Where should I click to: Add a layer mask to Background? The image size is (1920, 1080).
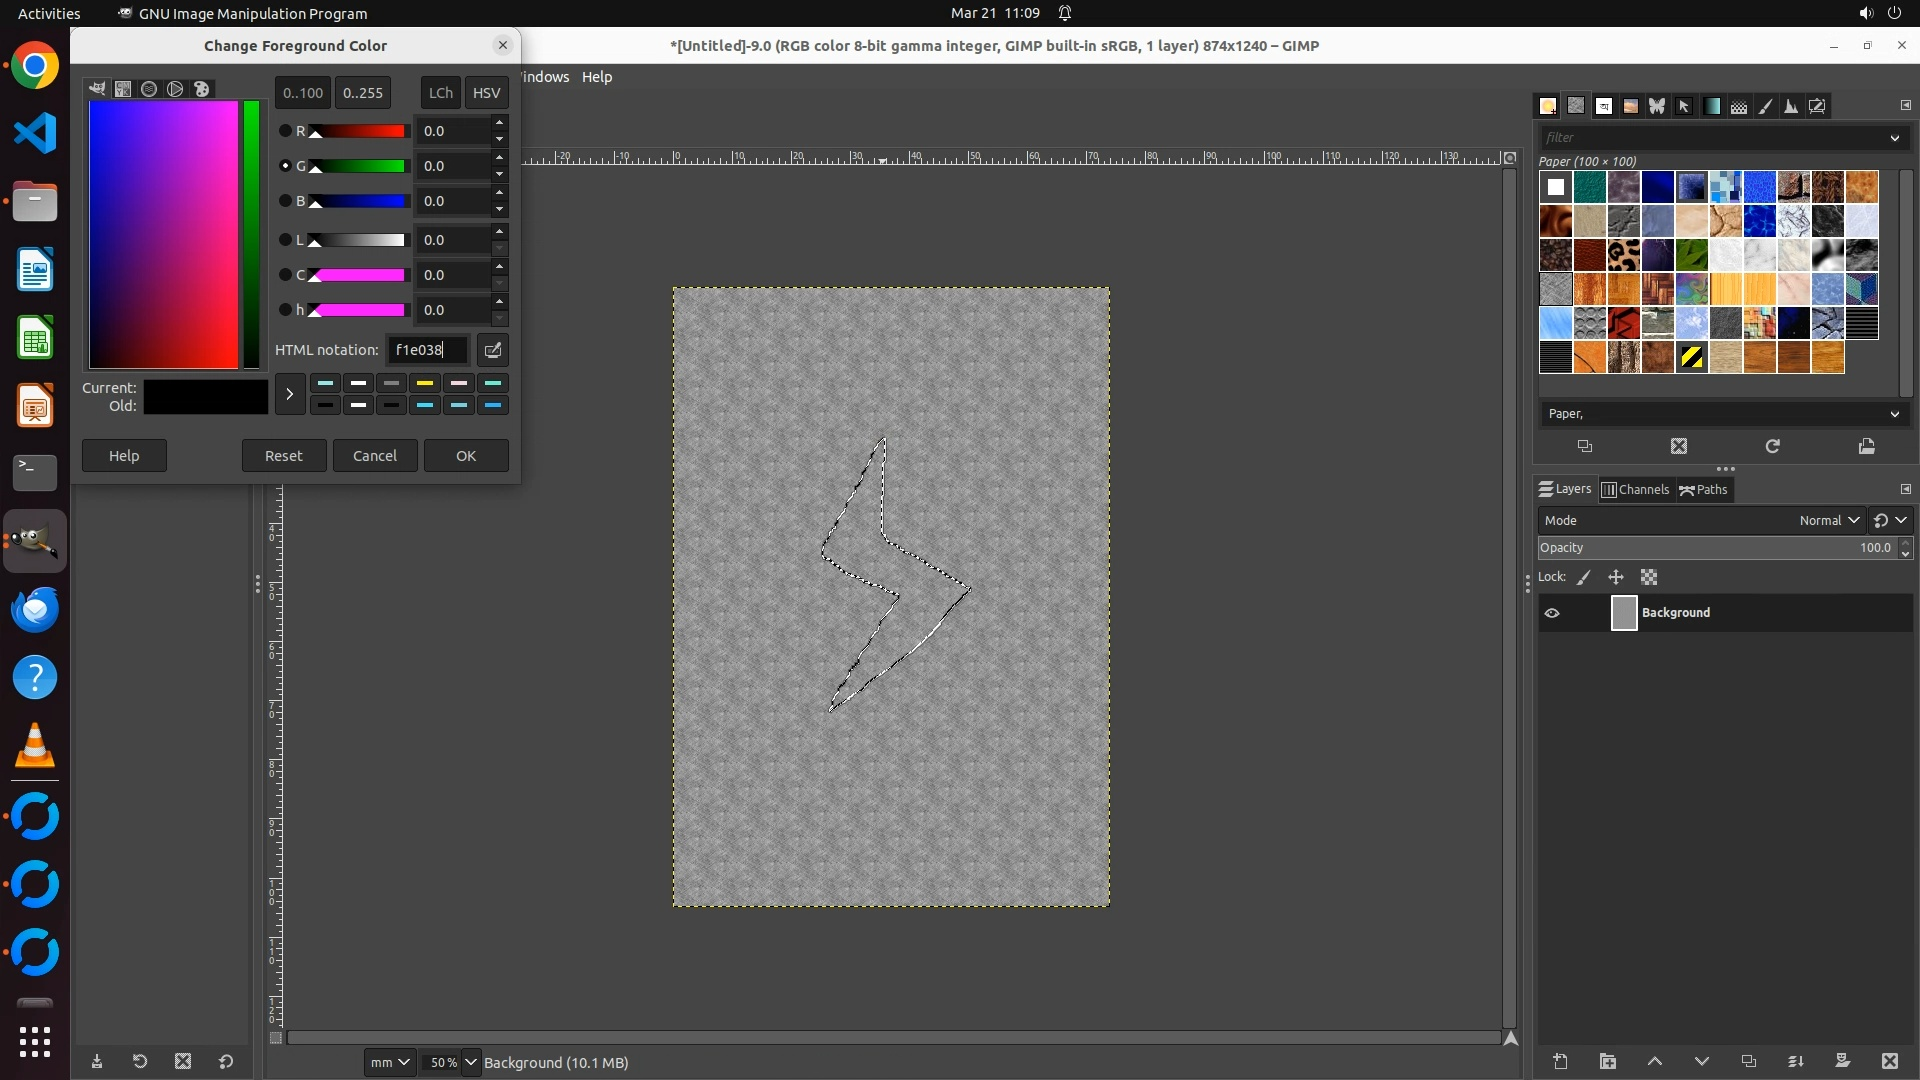tap(1842, 1061)
